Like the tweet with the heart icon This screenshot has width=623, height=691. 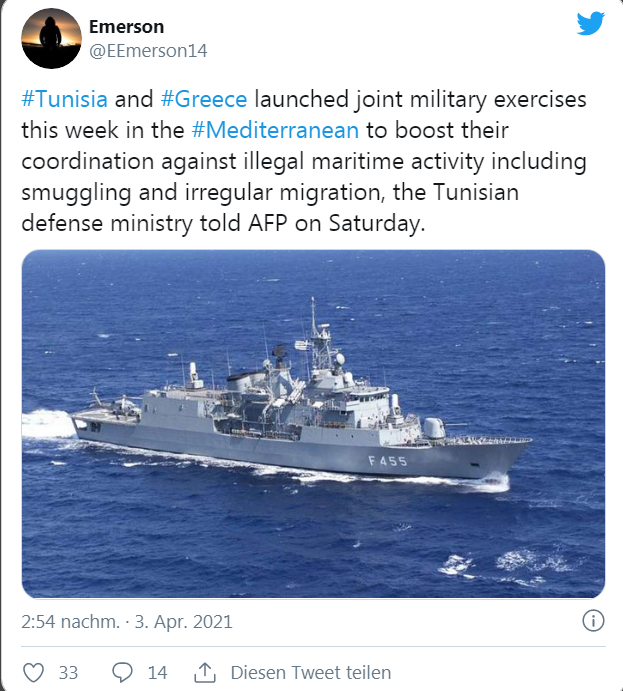tap(33, 672)
